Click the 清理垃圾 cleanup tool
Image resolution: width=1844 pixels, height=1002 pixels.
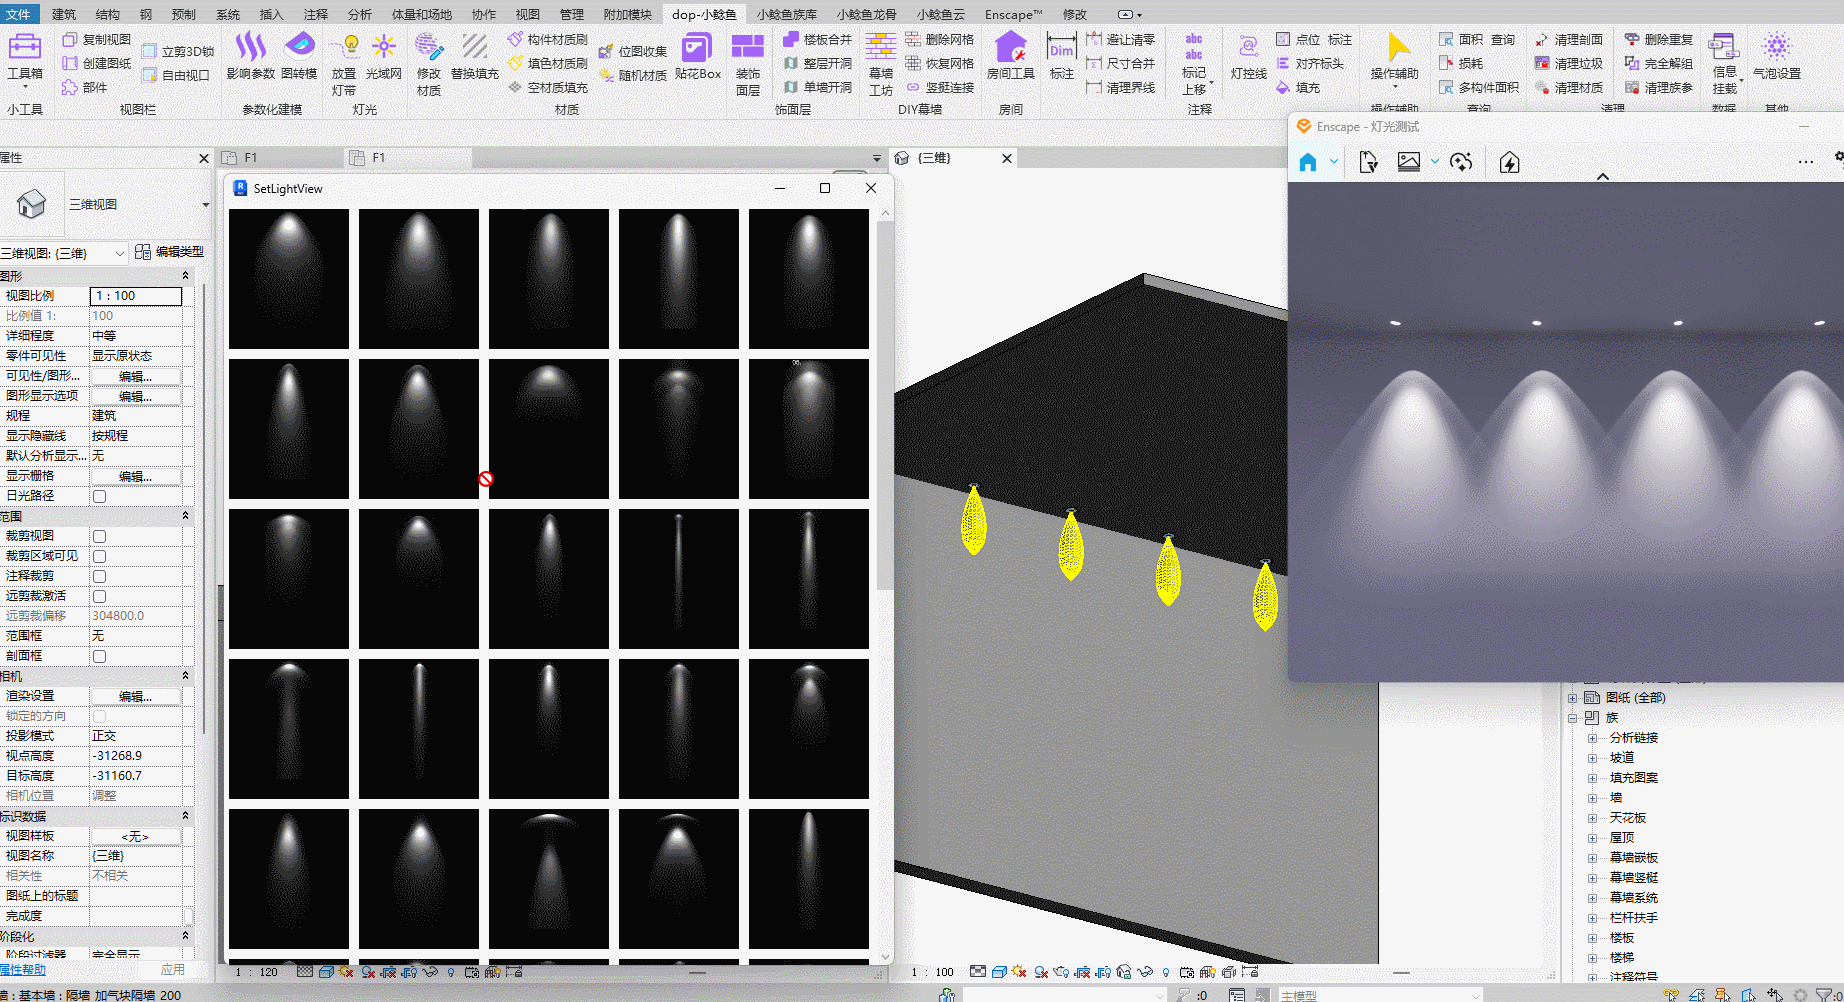[1569, 63]
